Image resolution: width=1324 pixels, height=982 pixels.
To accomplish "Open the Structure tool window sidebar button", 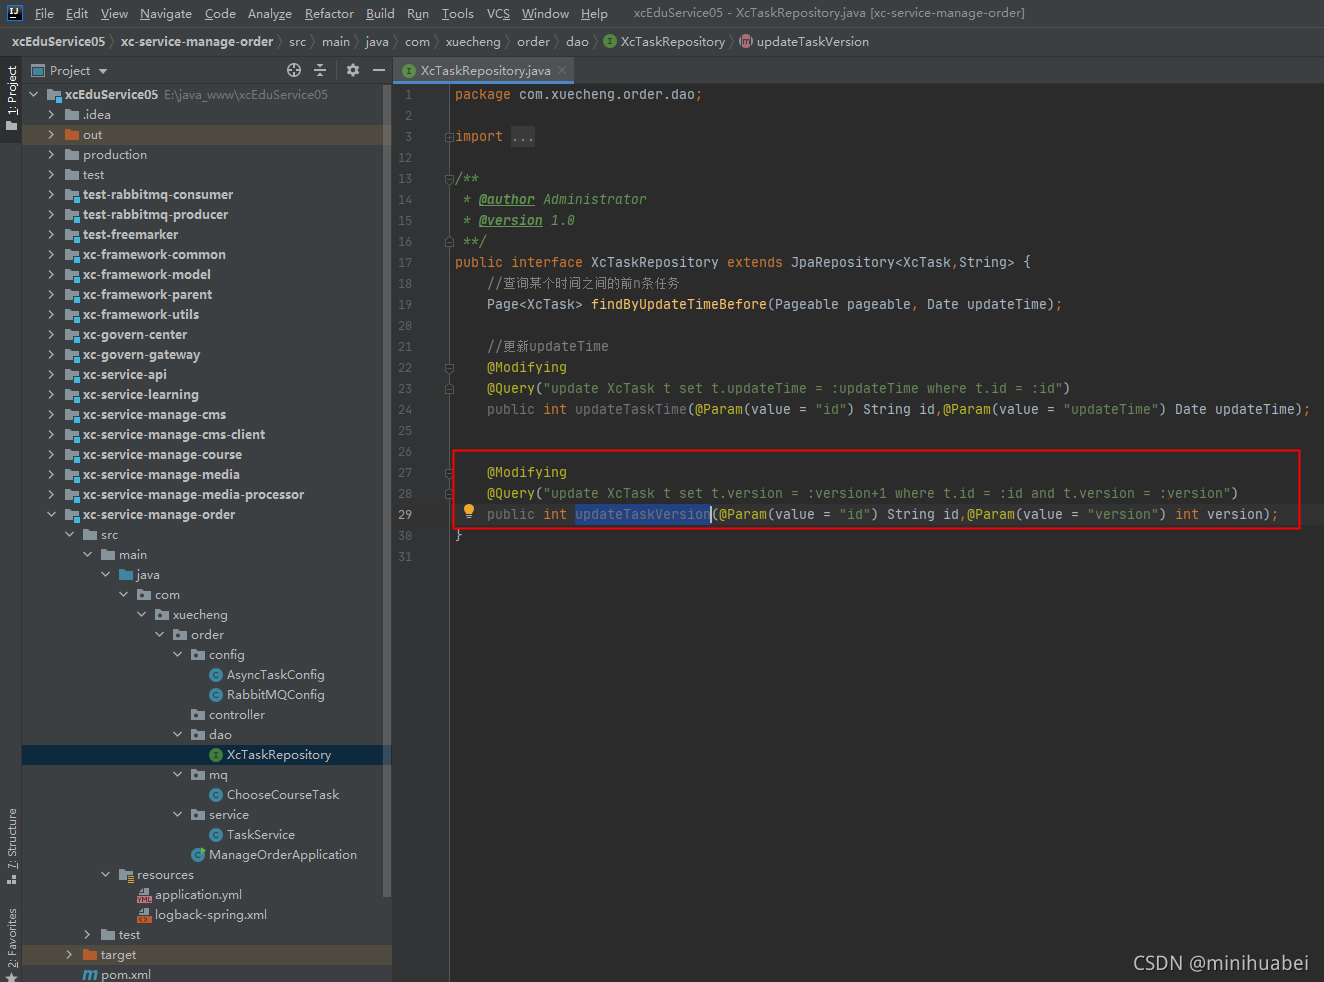I will click(12, 846).
